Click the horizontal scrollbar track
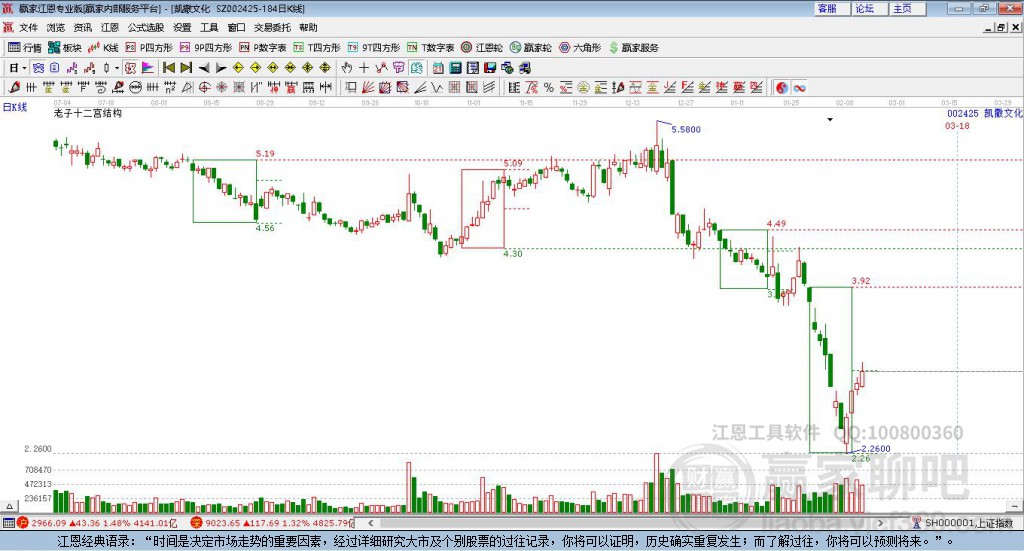The width and height of the screenshot is (1024, 551). (x=626, y=523)
